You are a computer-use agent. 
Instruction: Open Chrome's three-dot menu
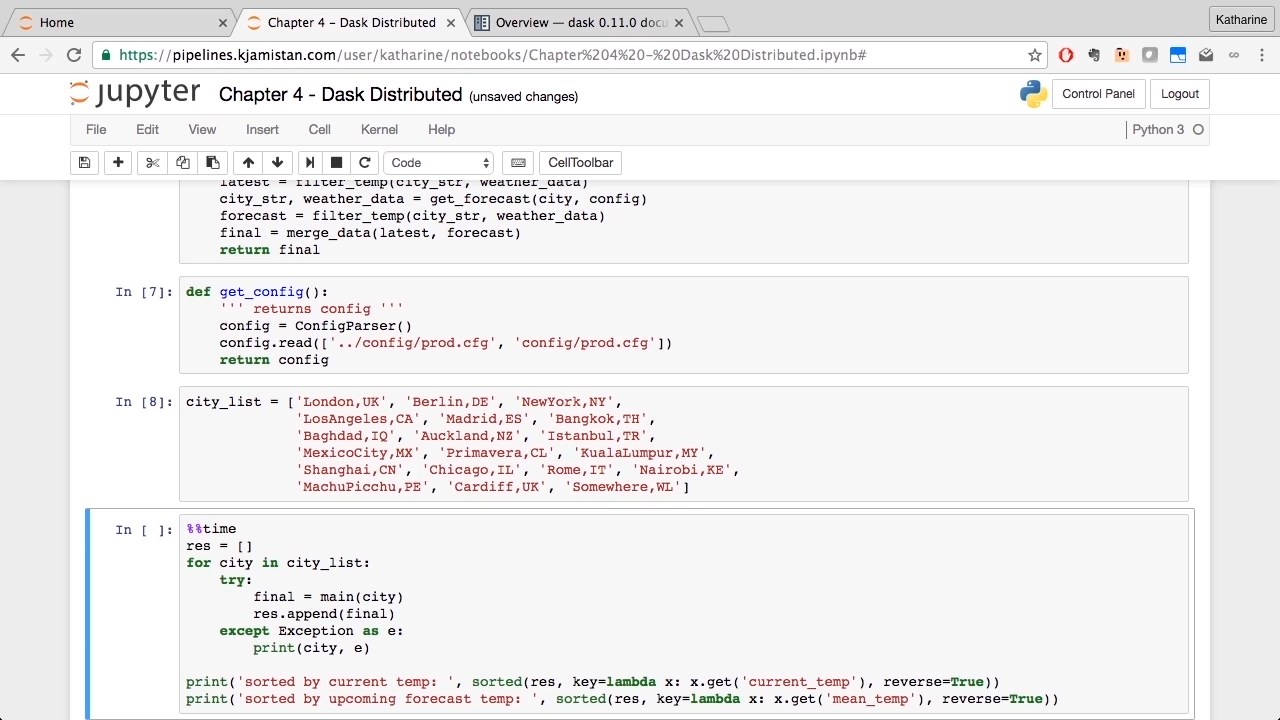click(1261, 55)
